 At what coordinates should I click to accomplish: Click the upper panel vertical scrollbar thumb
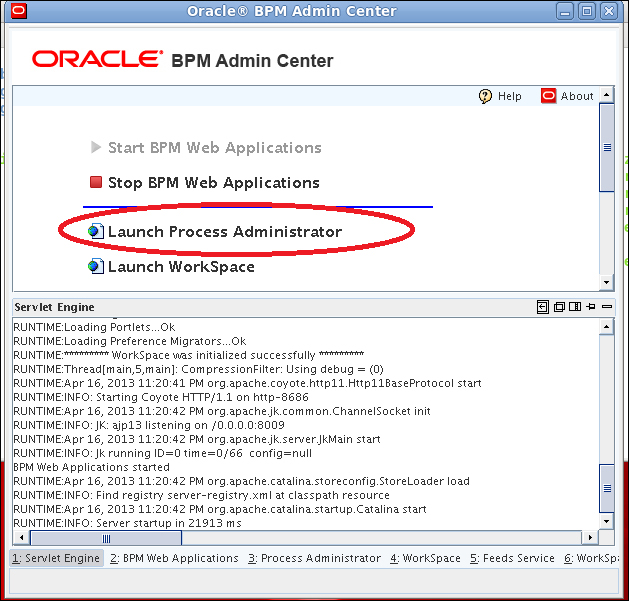pyautogui.click(x=607, y=147)
